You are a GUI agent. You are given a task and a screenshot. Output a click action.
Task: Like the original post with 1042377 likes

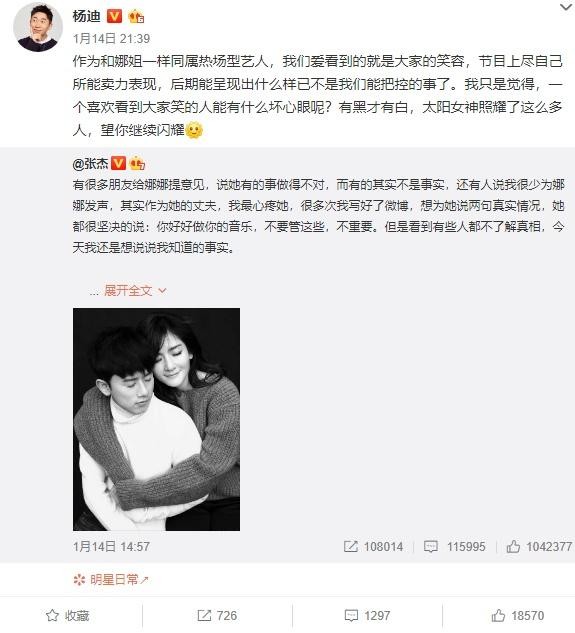coord(539,547)
